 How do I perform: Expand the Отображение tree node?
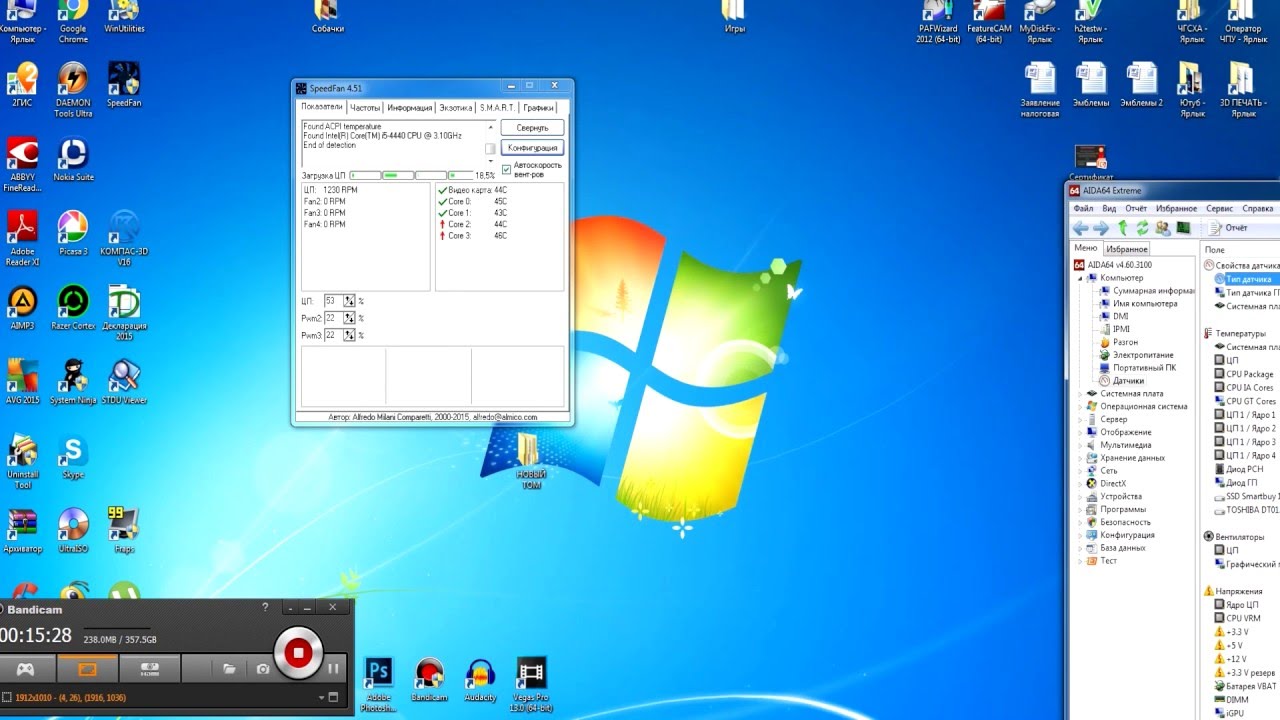coord(1080,432)
